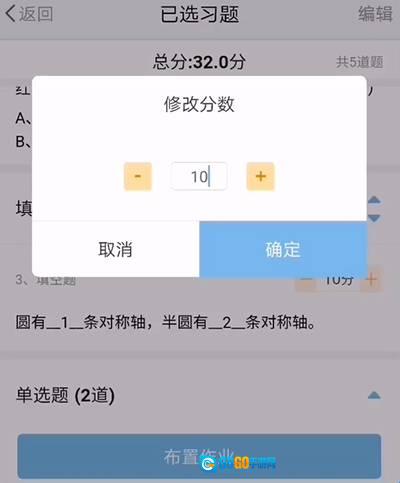This screenshot has width=400, height=483.
Task: Tap plus beside question 3's 10分
Action: (x=372, y=280)
